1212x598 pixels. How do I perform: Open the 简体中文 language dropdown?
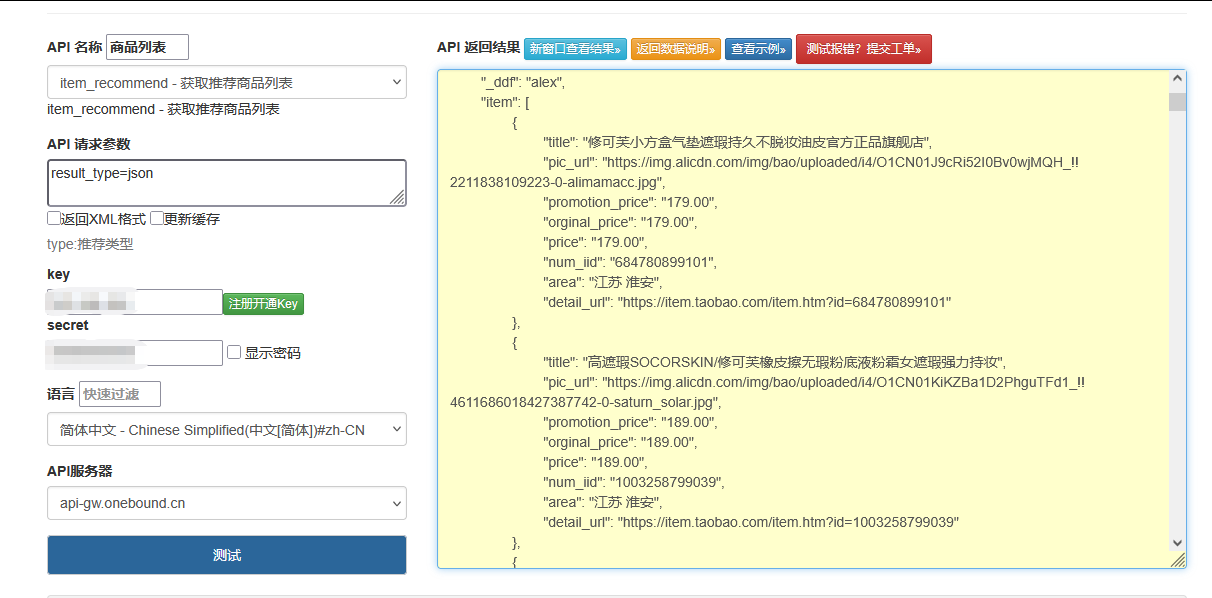pos(227,430)
